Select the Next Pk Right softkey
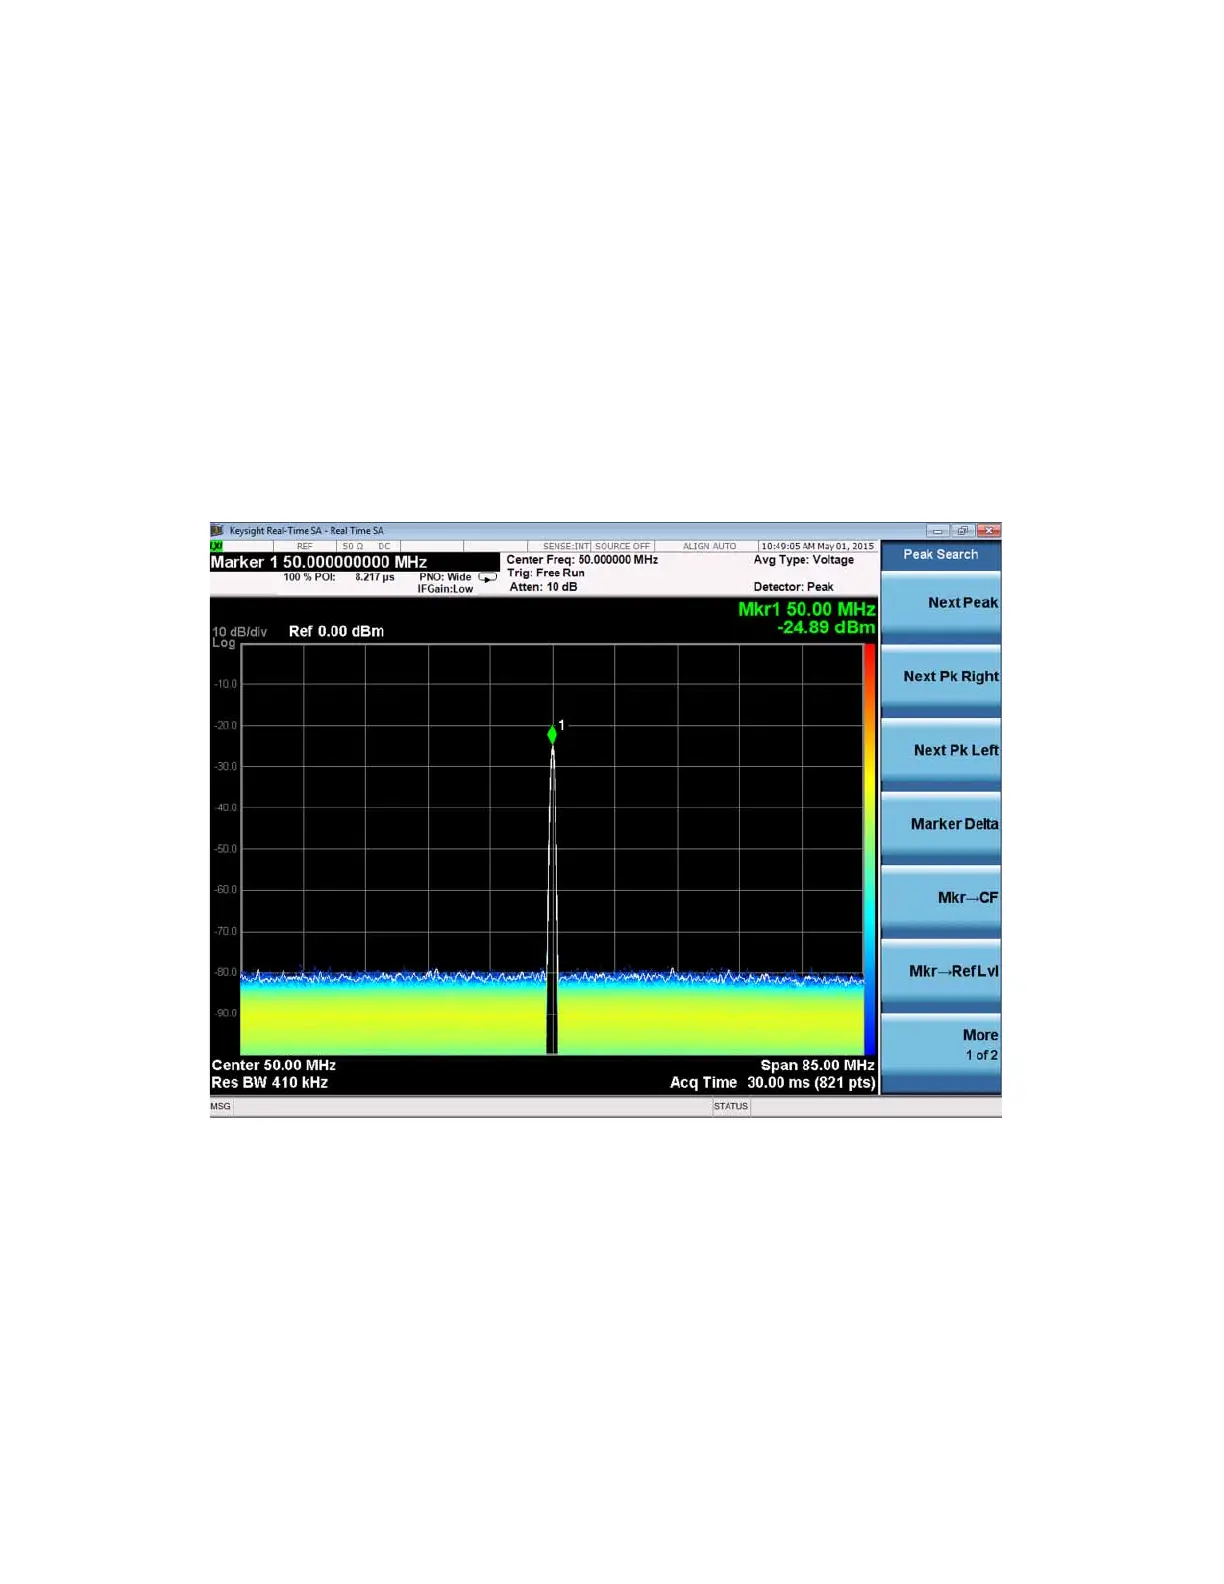 pyautogui.click(x=941, y=678)
